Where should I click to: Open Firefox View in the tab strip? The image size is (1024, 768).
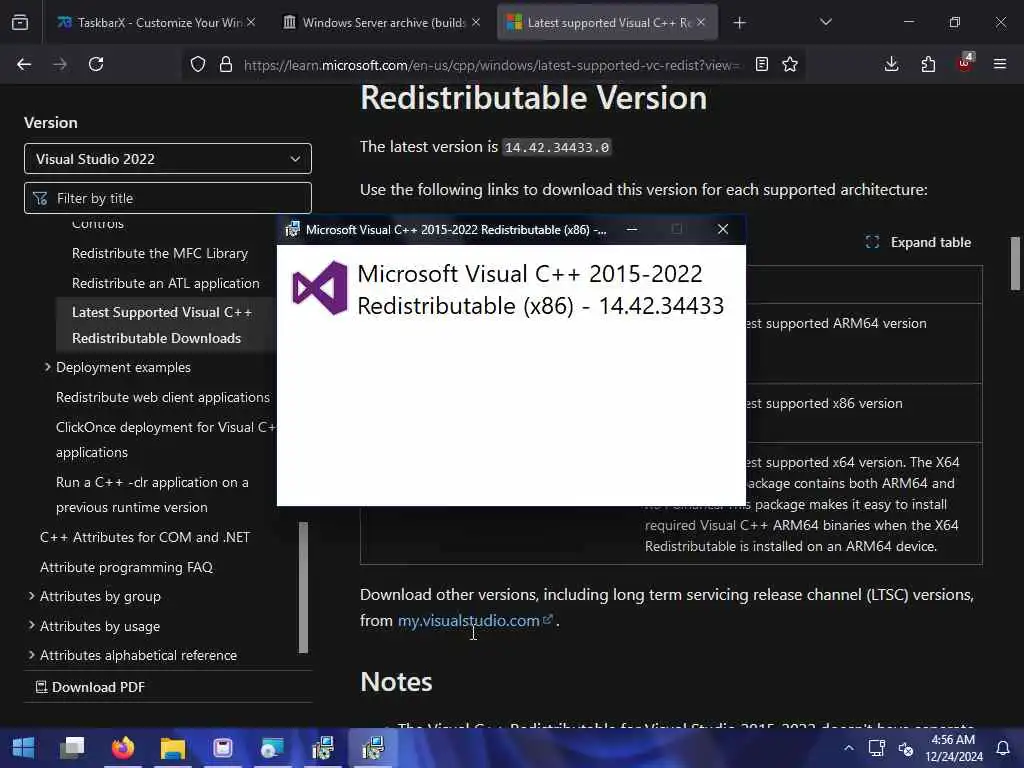[x=20, y=23]
